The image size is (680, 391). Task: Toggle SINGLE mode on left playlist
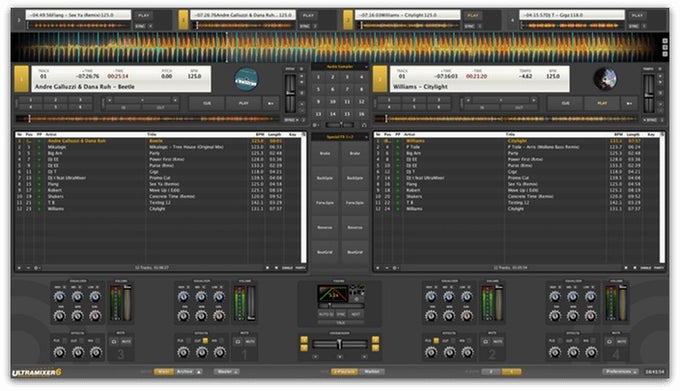tap(288, 268)
